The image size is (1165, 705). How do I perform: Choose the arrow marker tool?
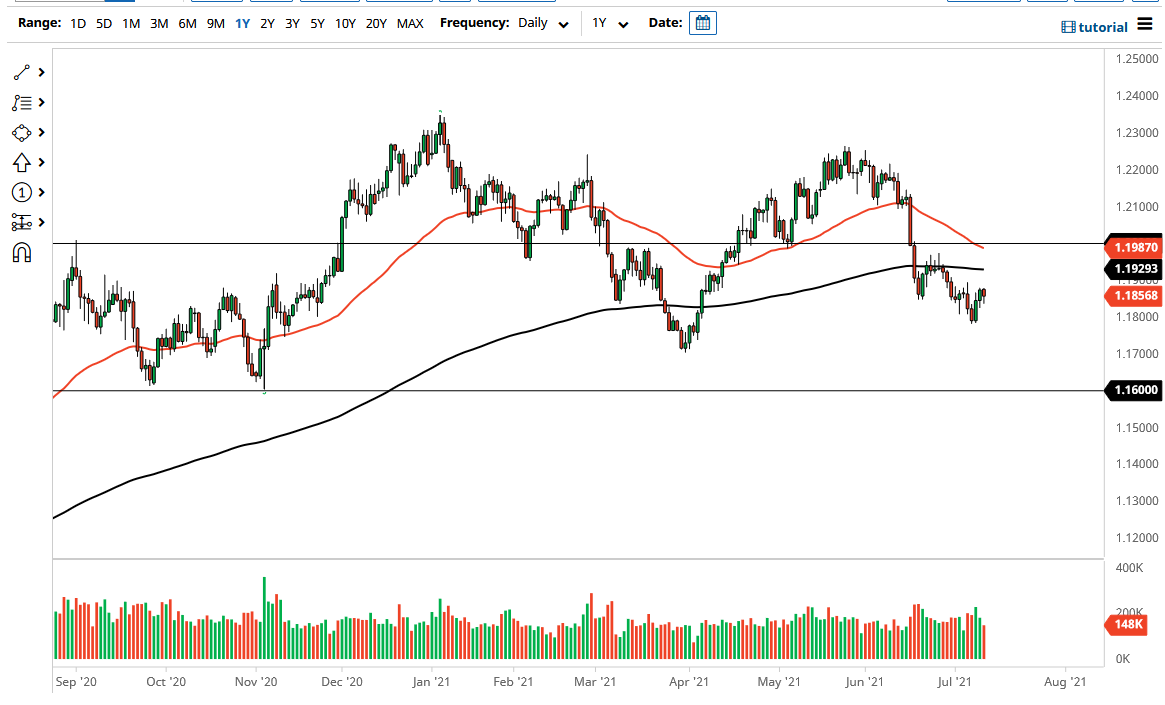coord(21,162)
